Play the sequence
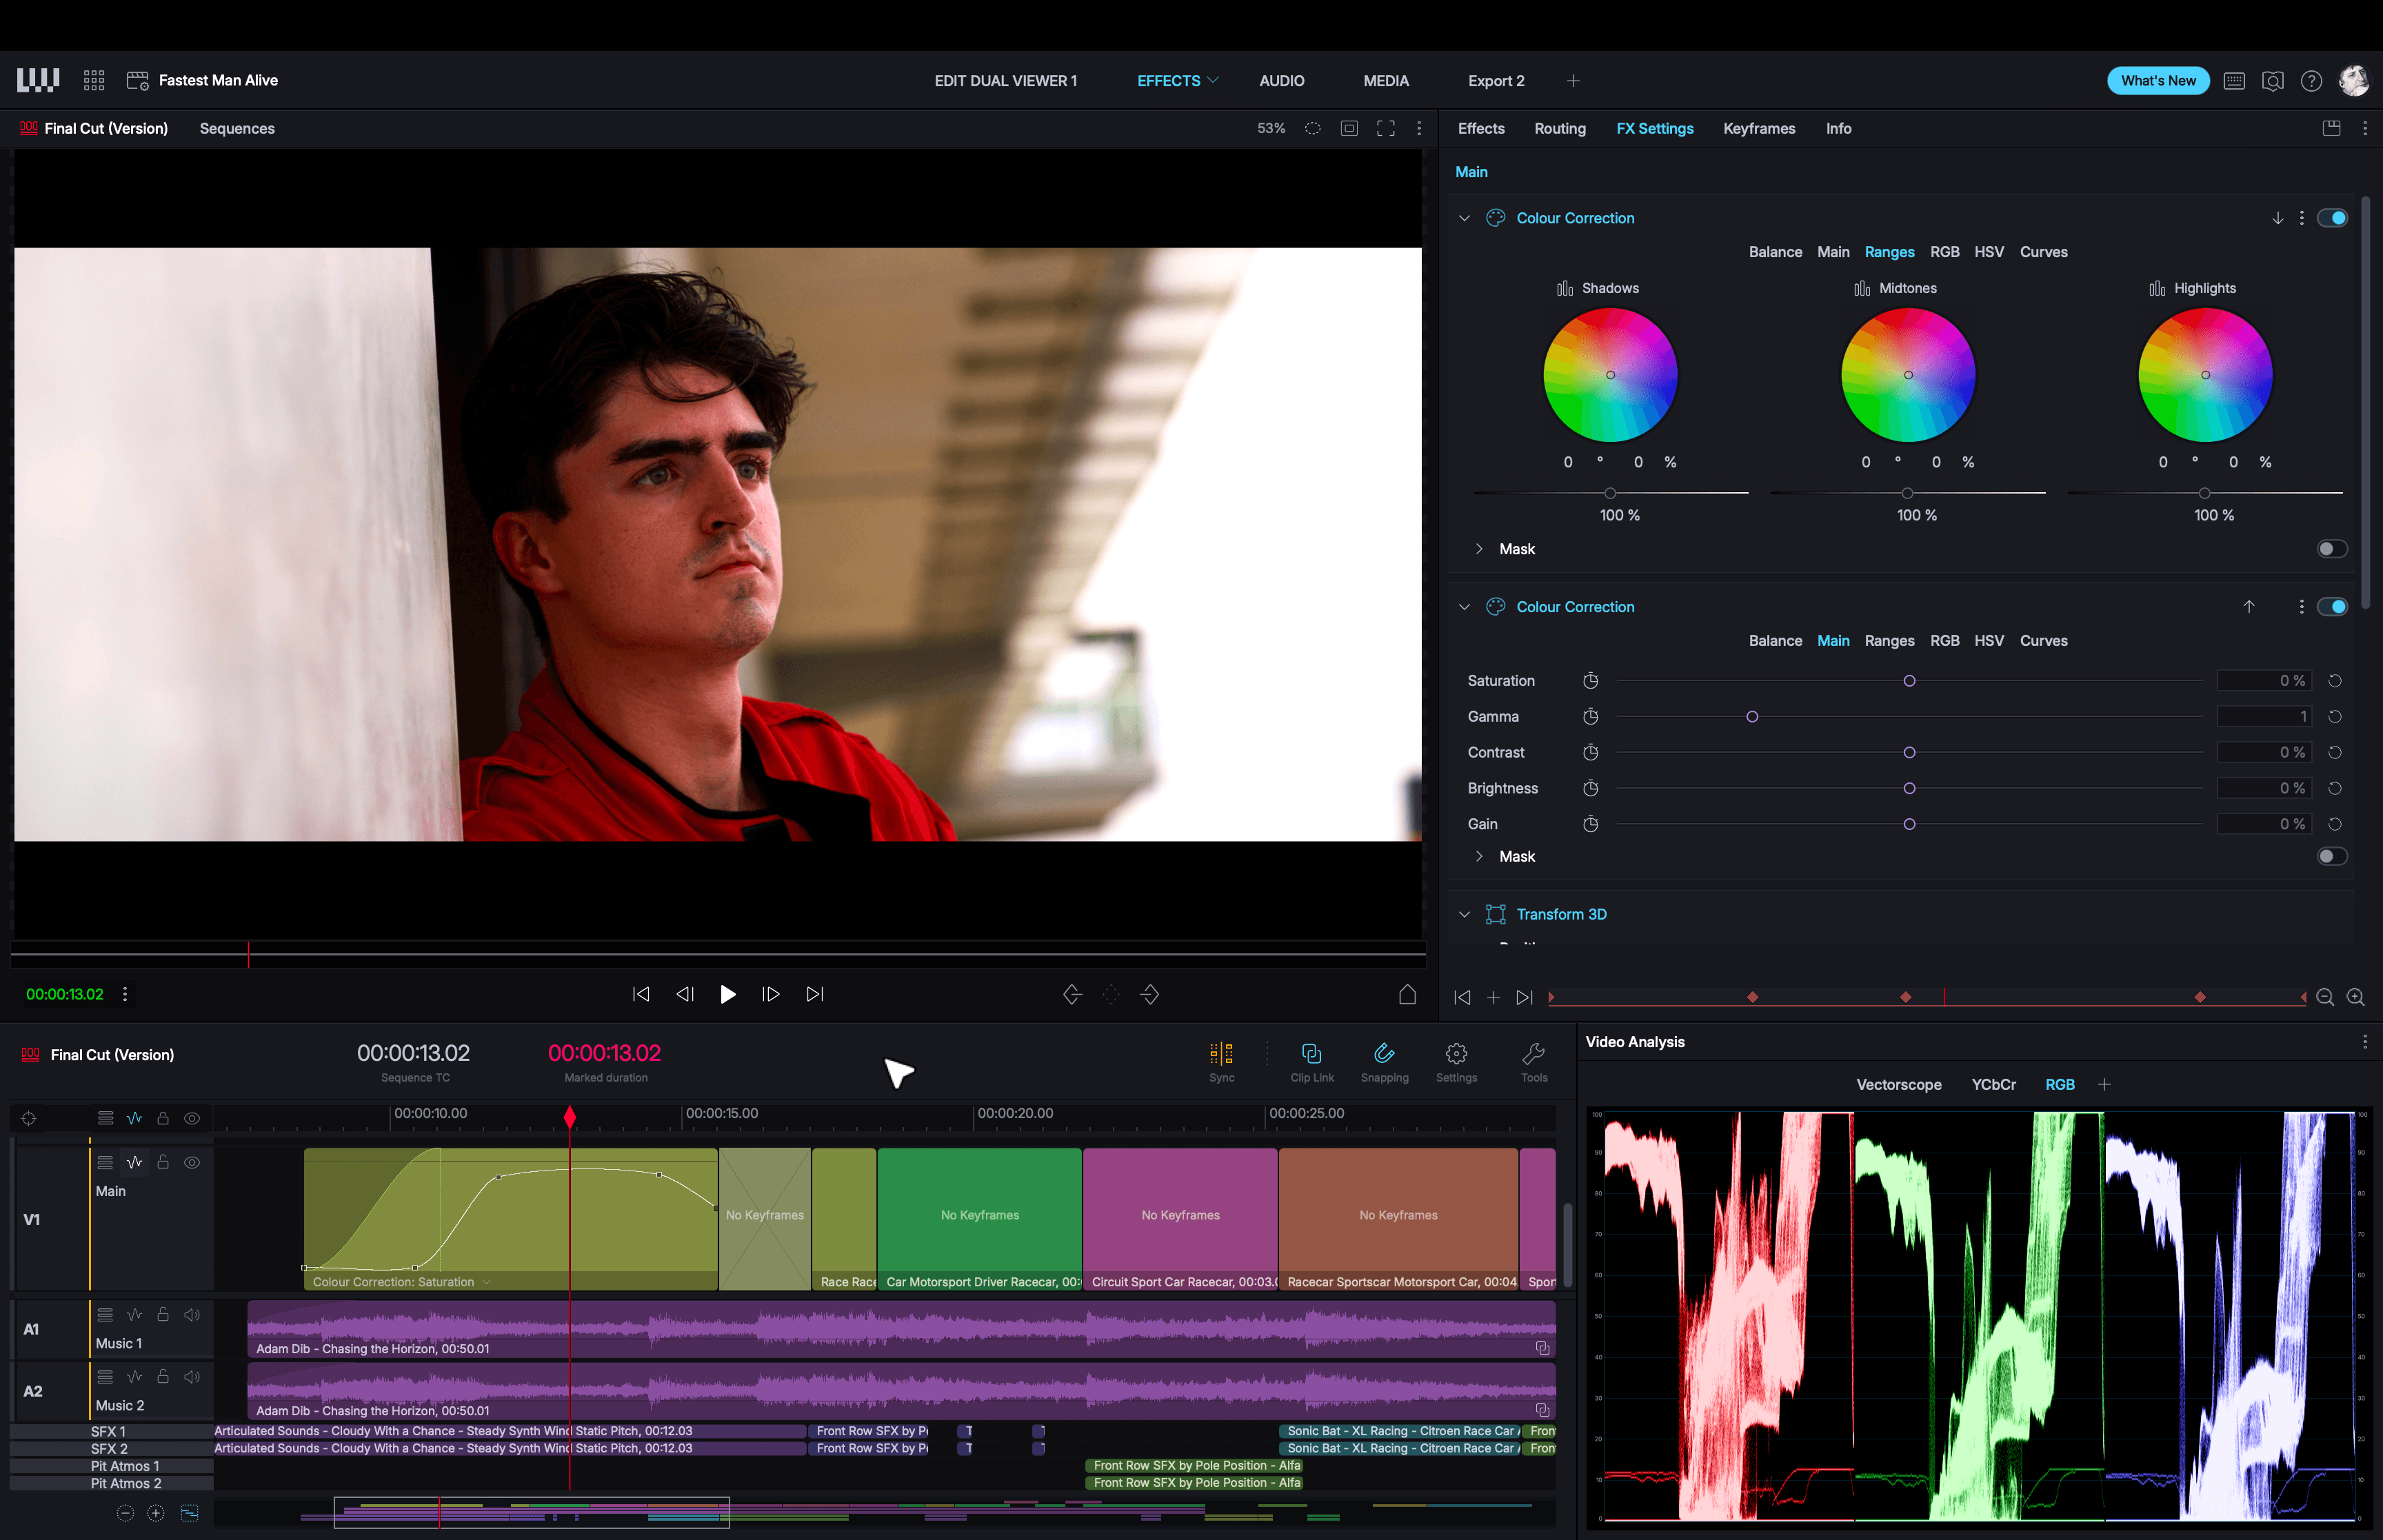The image size is (2383, 1540). pos(728,994)
